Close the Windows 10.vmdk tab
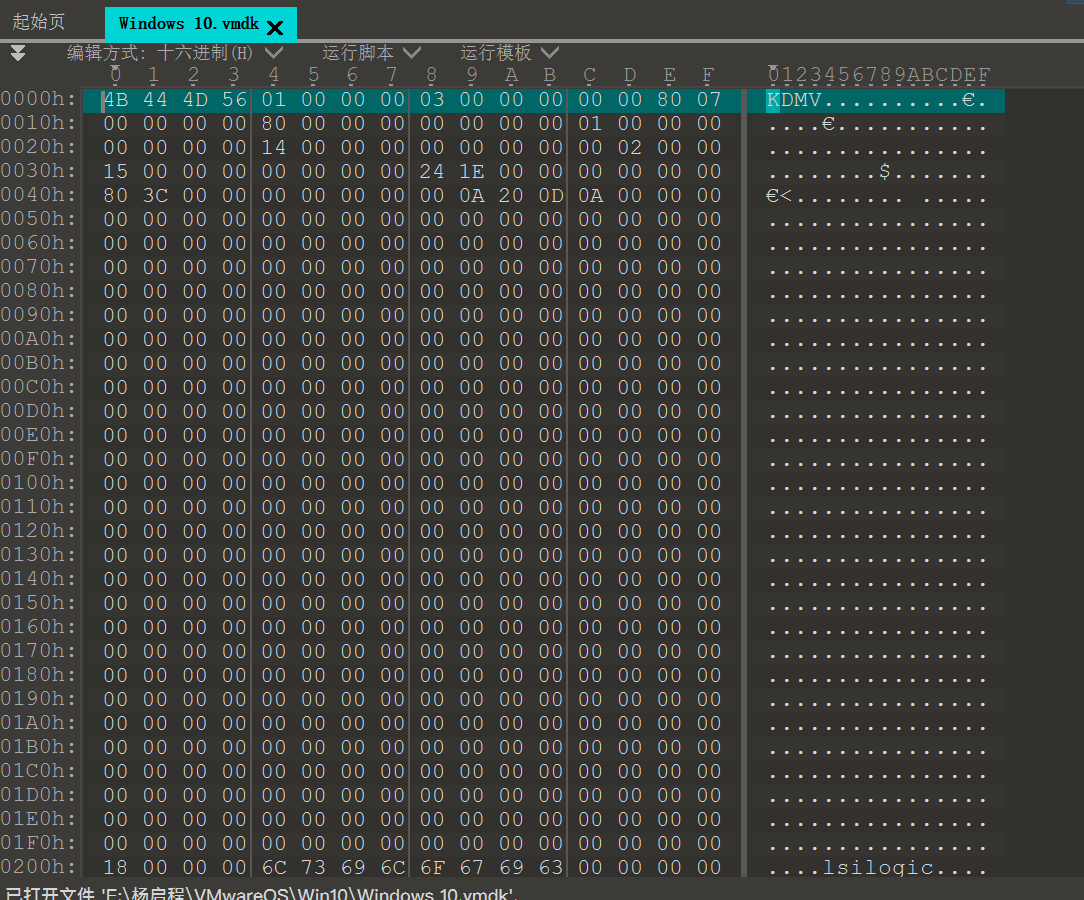1084x900 pixels. click(x=275, y=28)
